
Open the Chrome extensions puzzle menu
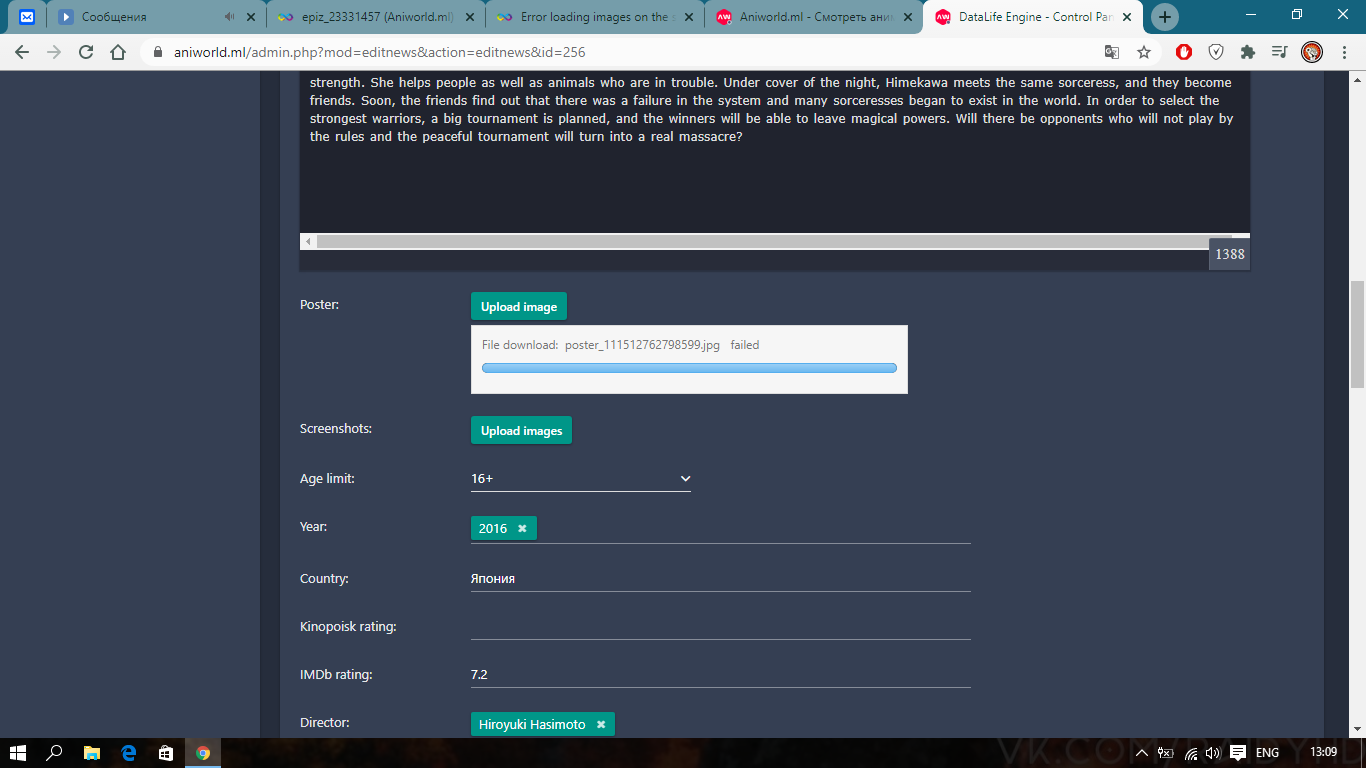coord(1247,52)
